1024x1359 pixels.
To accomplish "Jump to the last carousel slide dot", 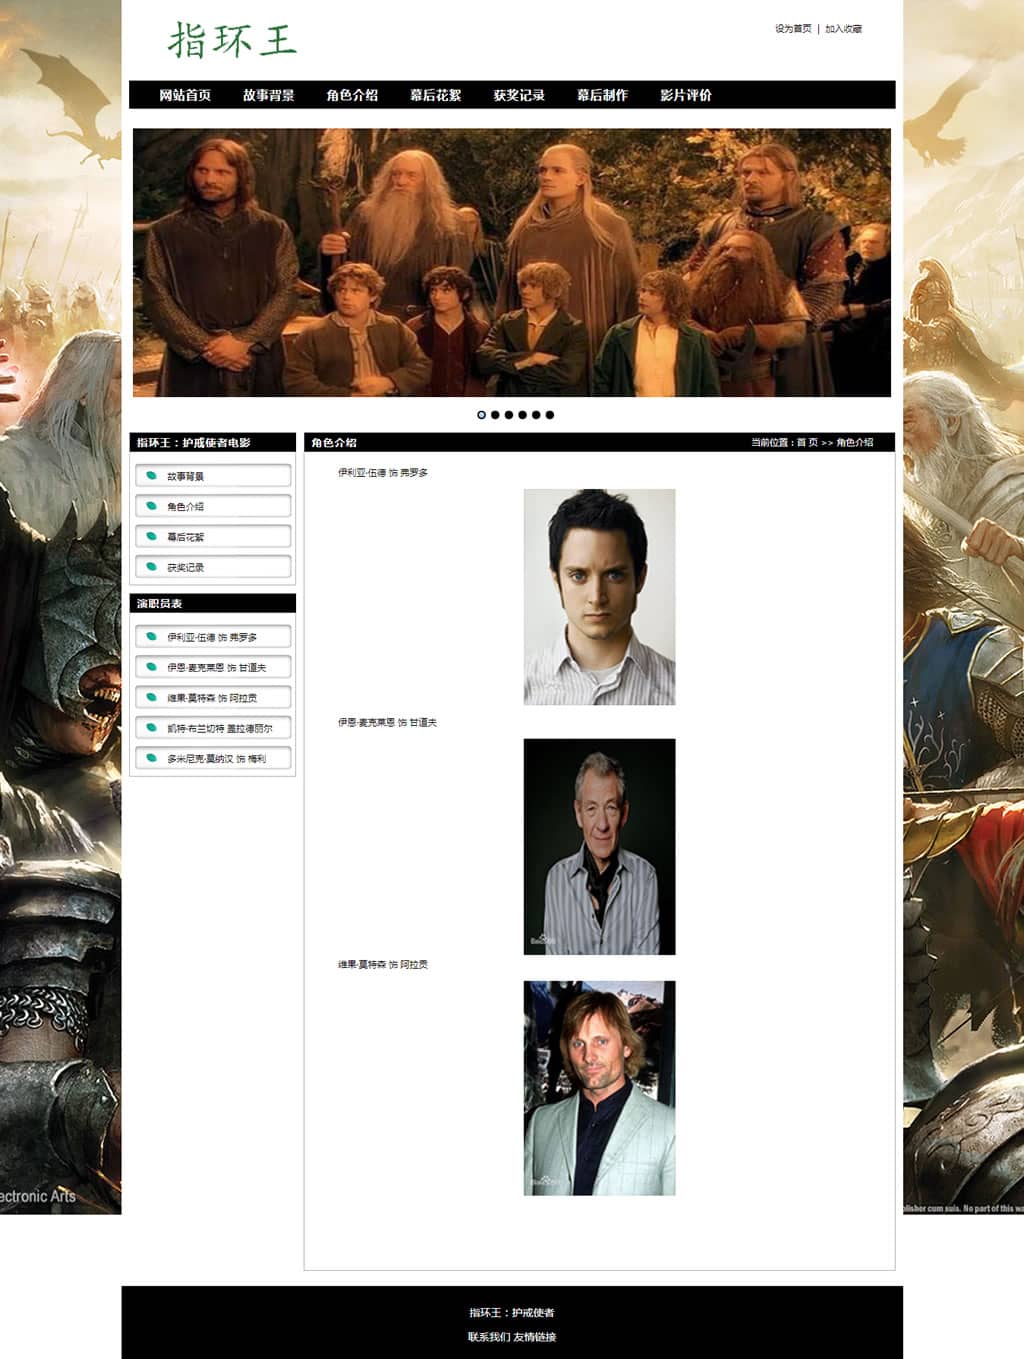I will point(549,415).
